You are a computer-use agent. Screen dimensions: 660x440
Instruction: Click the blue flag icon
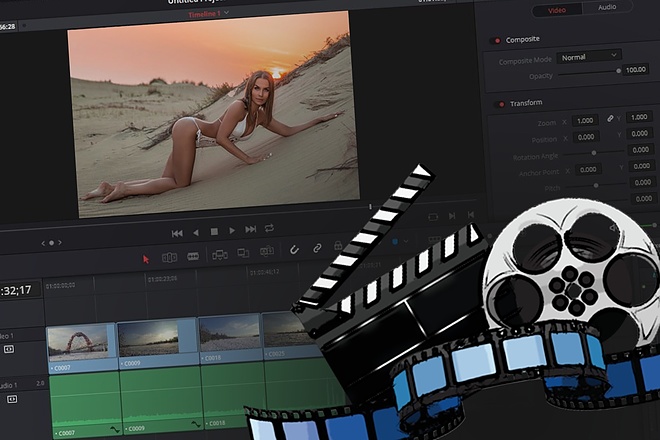395,242
